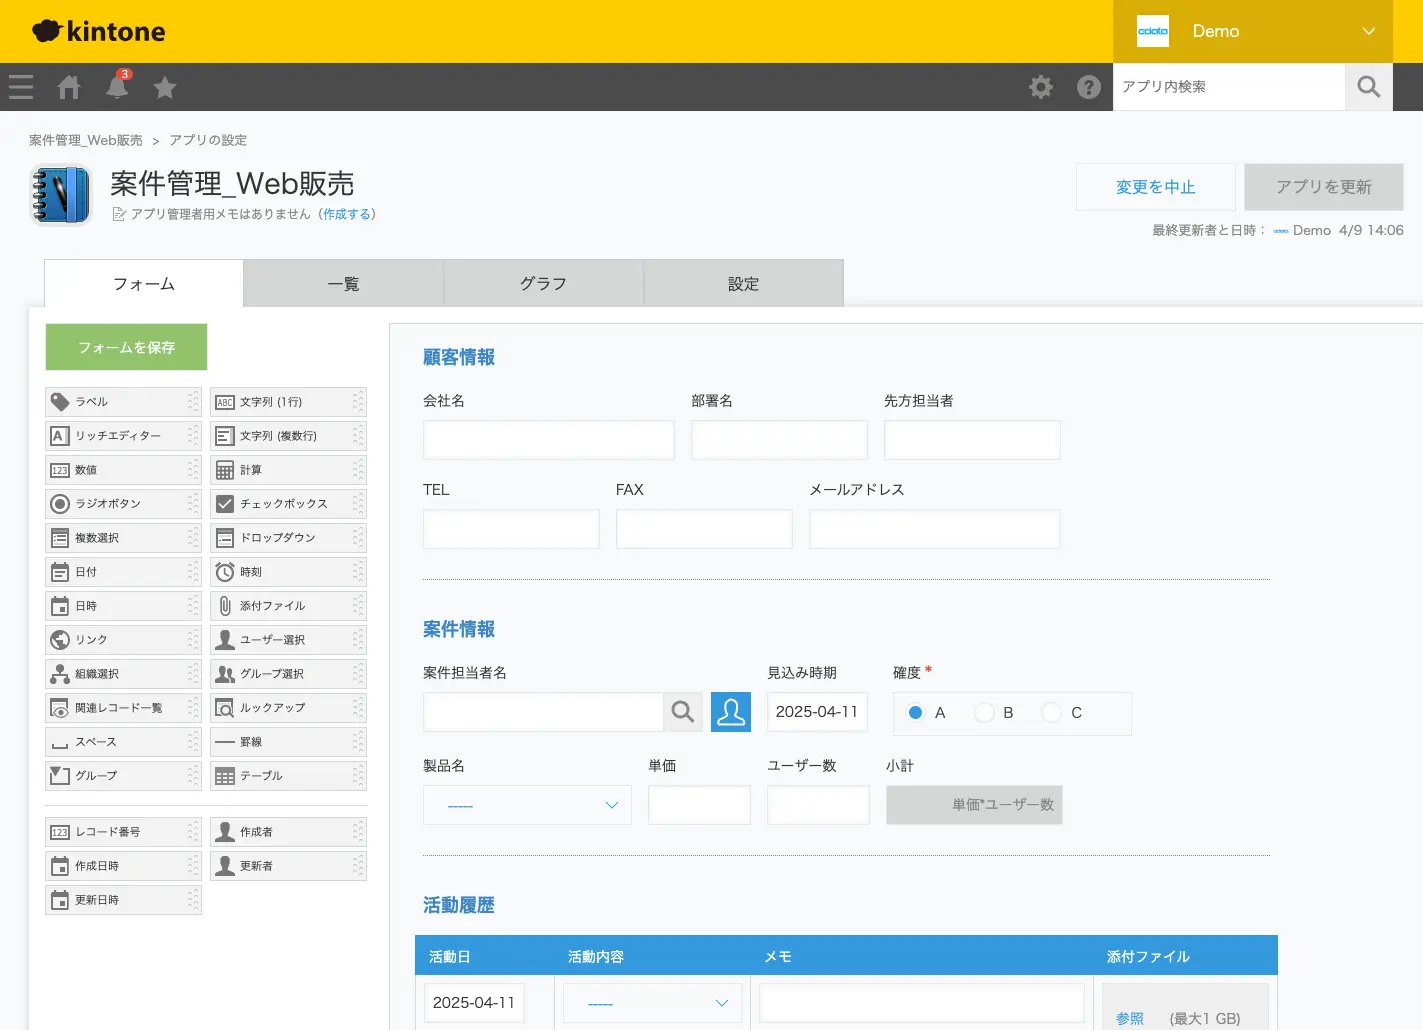Go to the kintone home icon
The image size is (1423, 1030).
(69, 87)
